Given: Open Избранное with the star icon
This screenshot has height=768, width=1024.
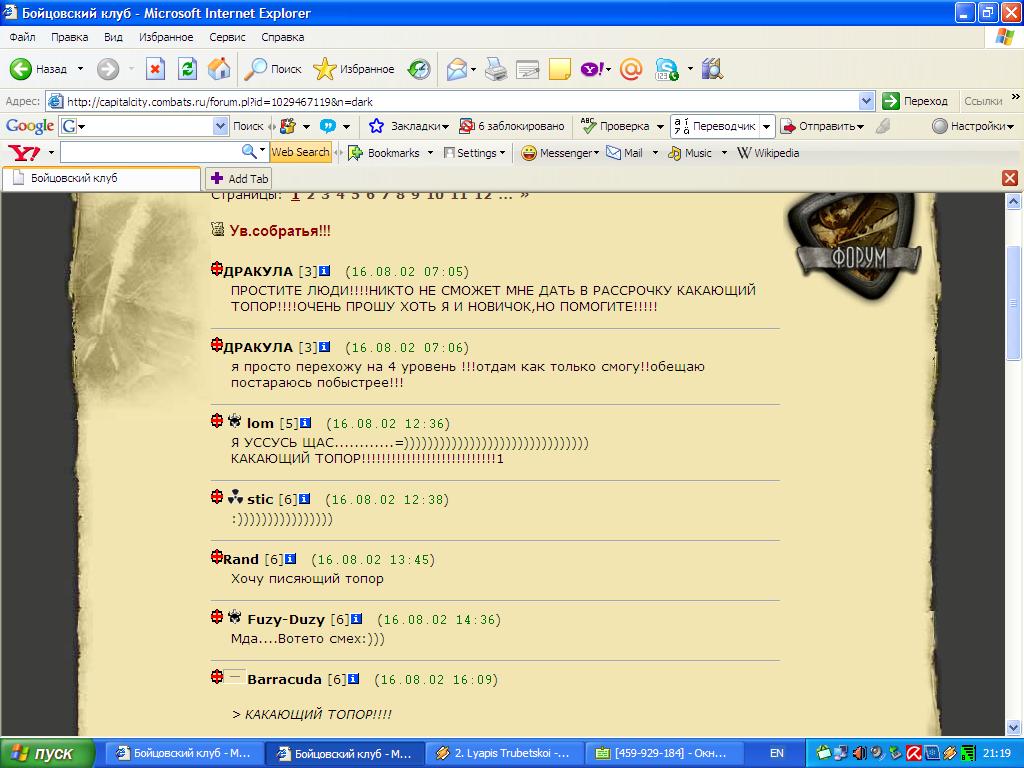Looking at the screenshot, I should point(353,69).
